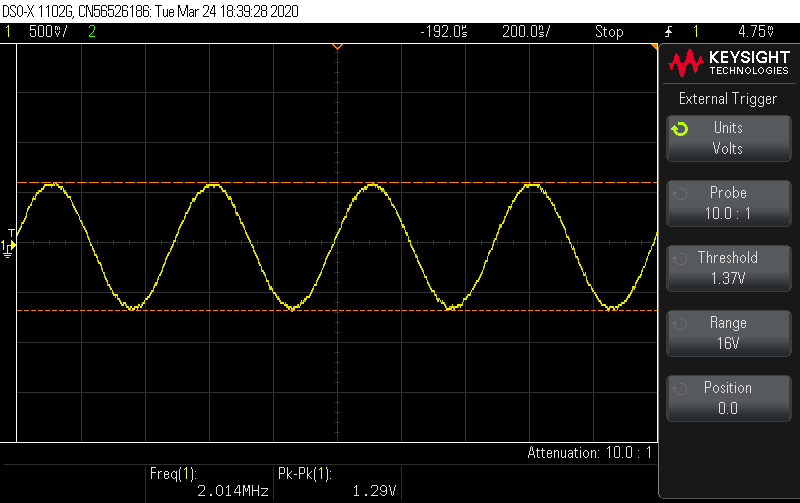
Task: Click the upper orange dashed measurement cursor line
Action: (x=337, y=182)
